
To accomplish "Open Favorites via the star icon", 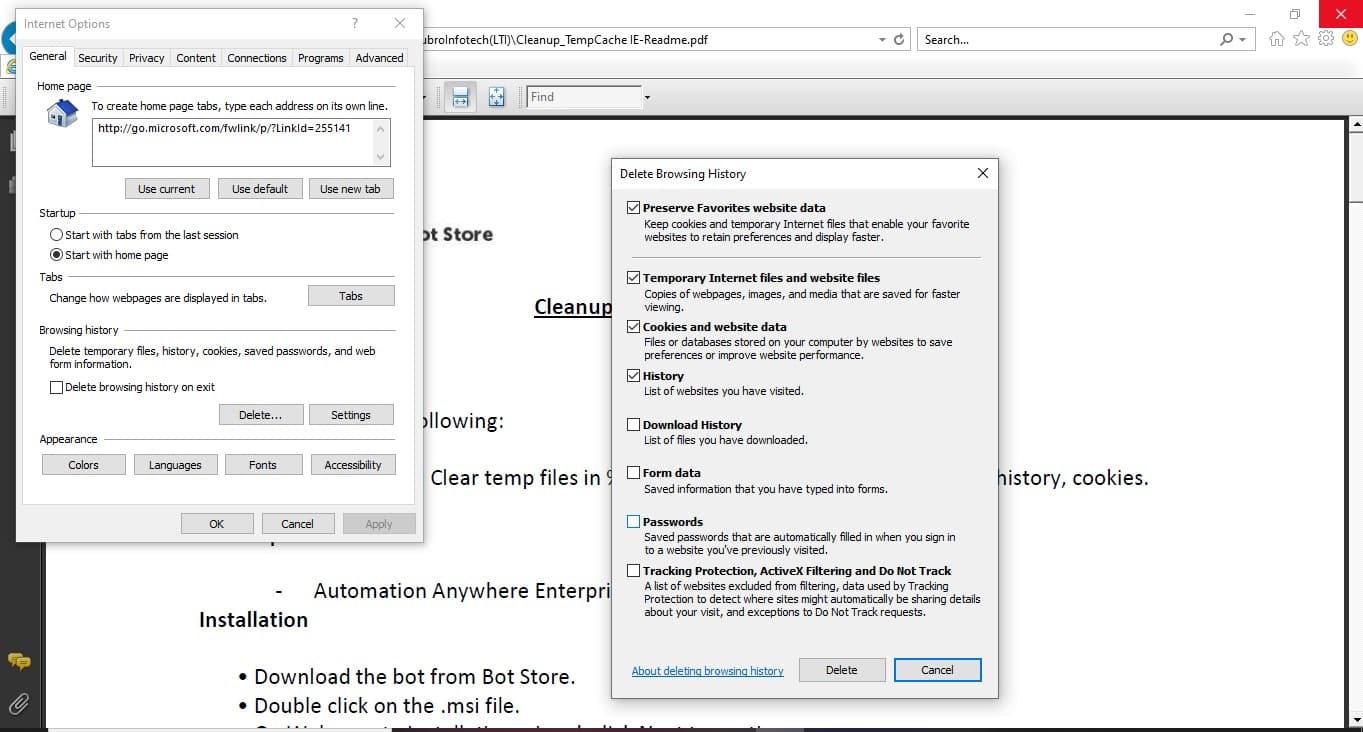I will coord(1301,39).
